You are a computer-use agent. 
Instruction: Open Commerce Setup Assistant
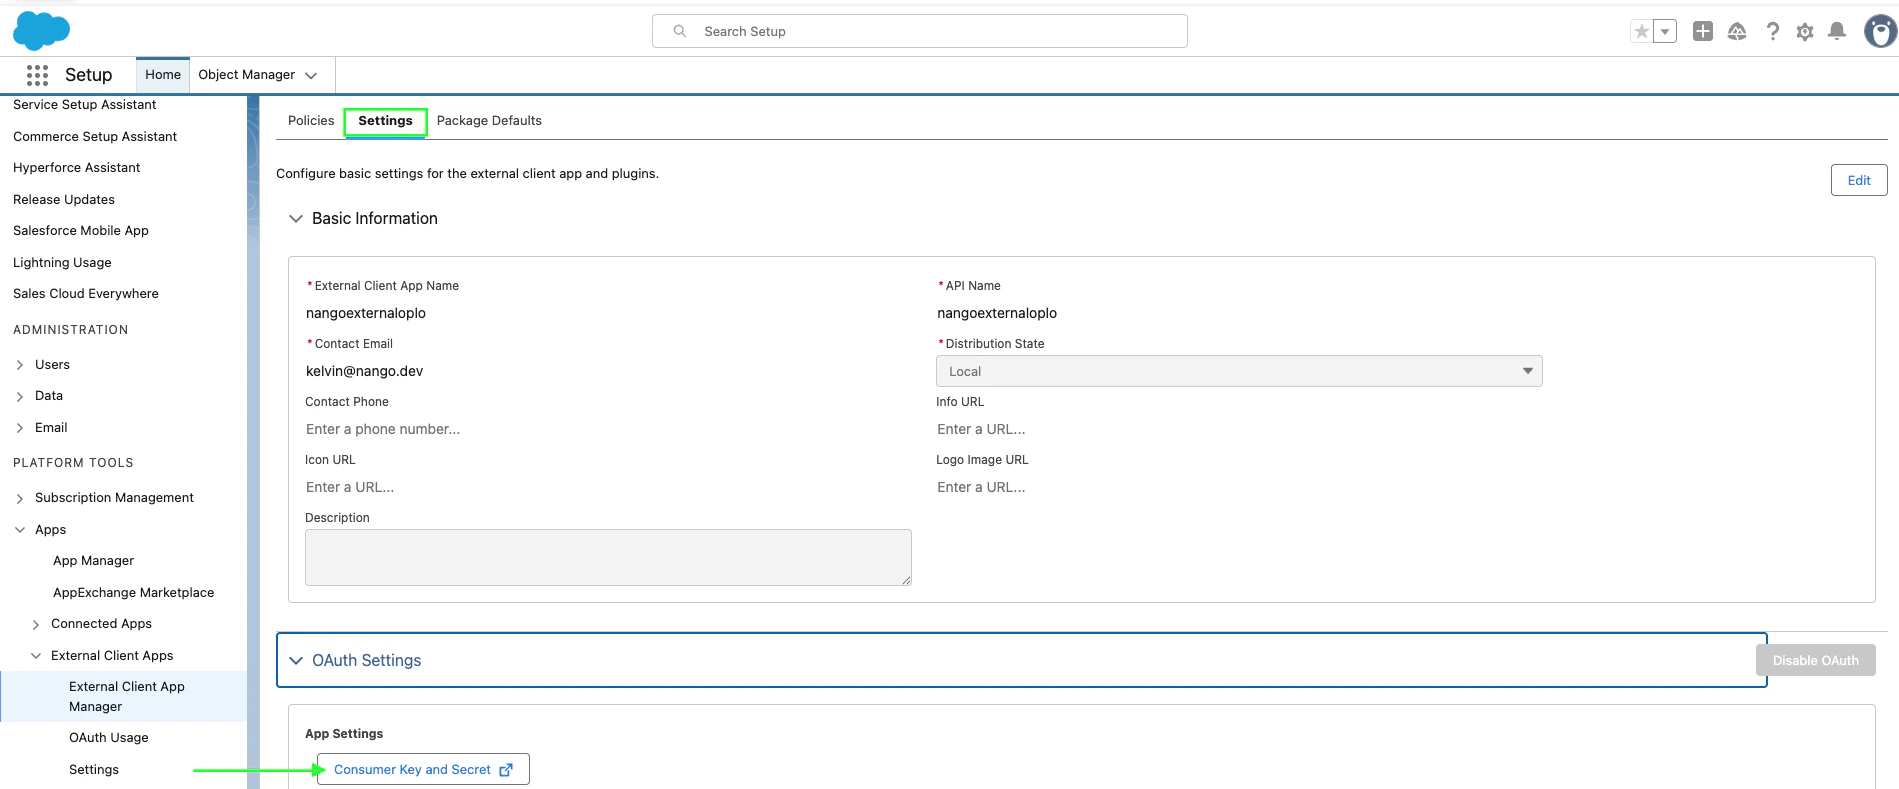pos(95,137)
